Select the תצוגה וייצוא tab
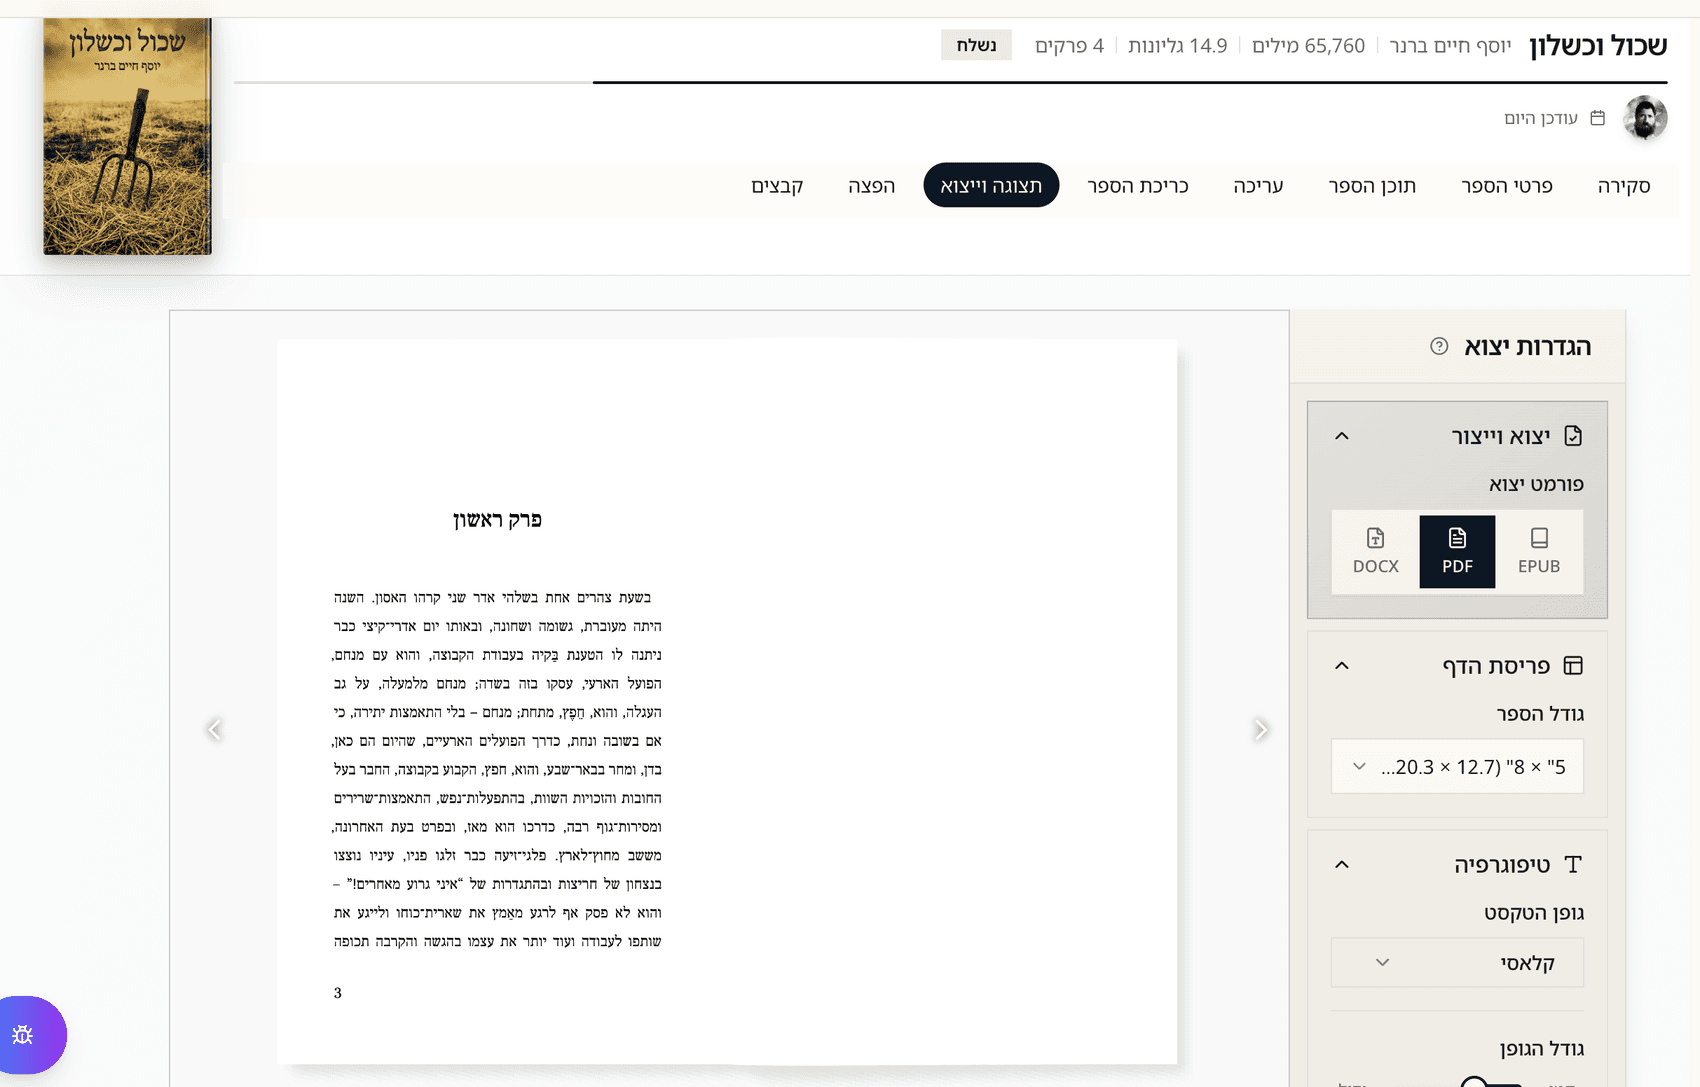1700x1087 pixels. tap(991, 185)
